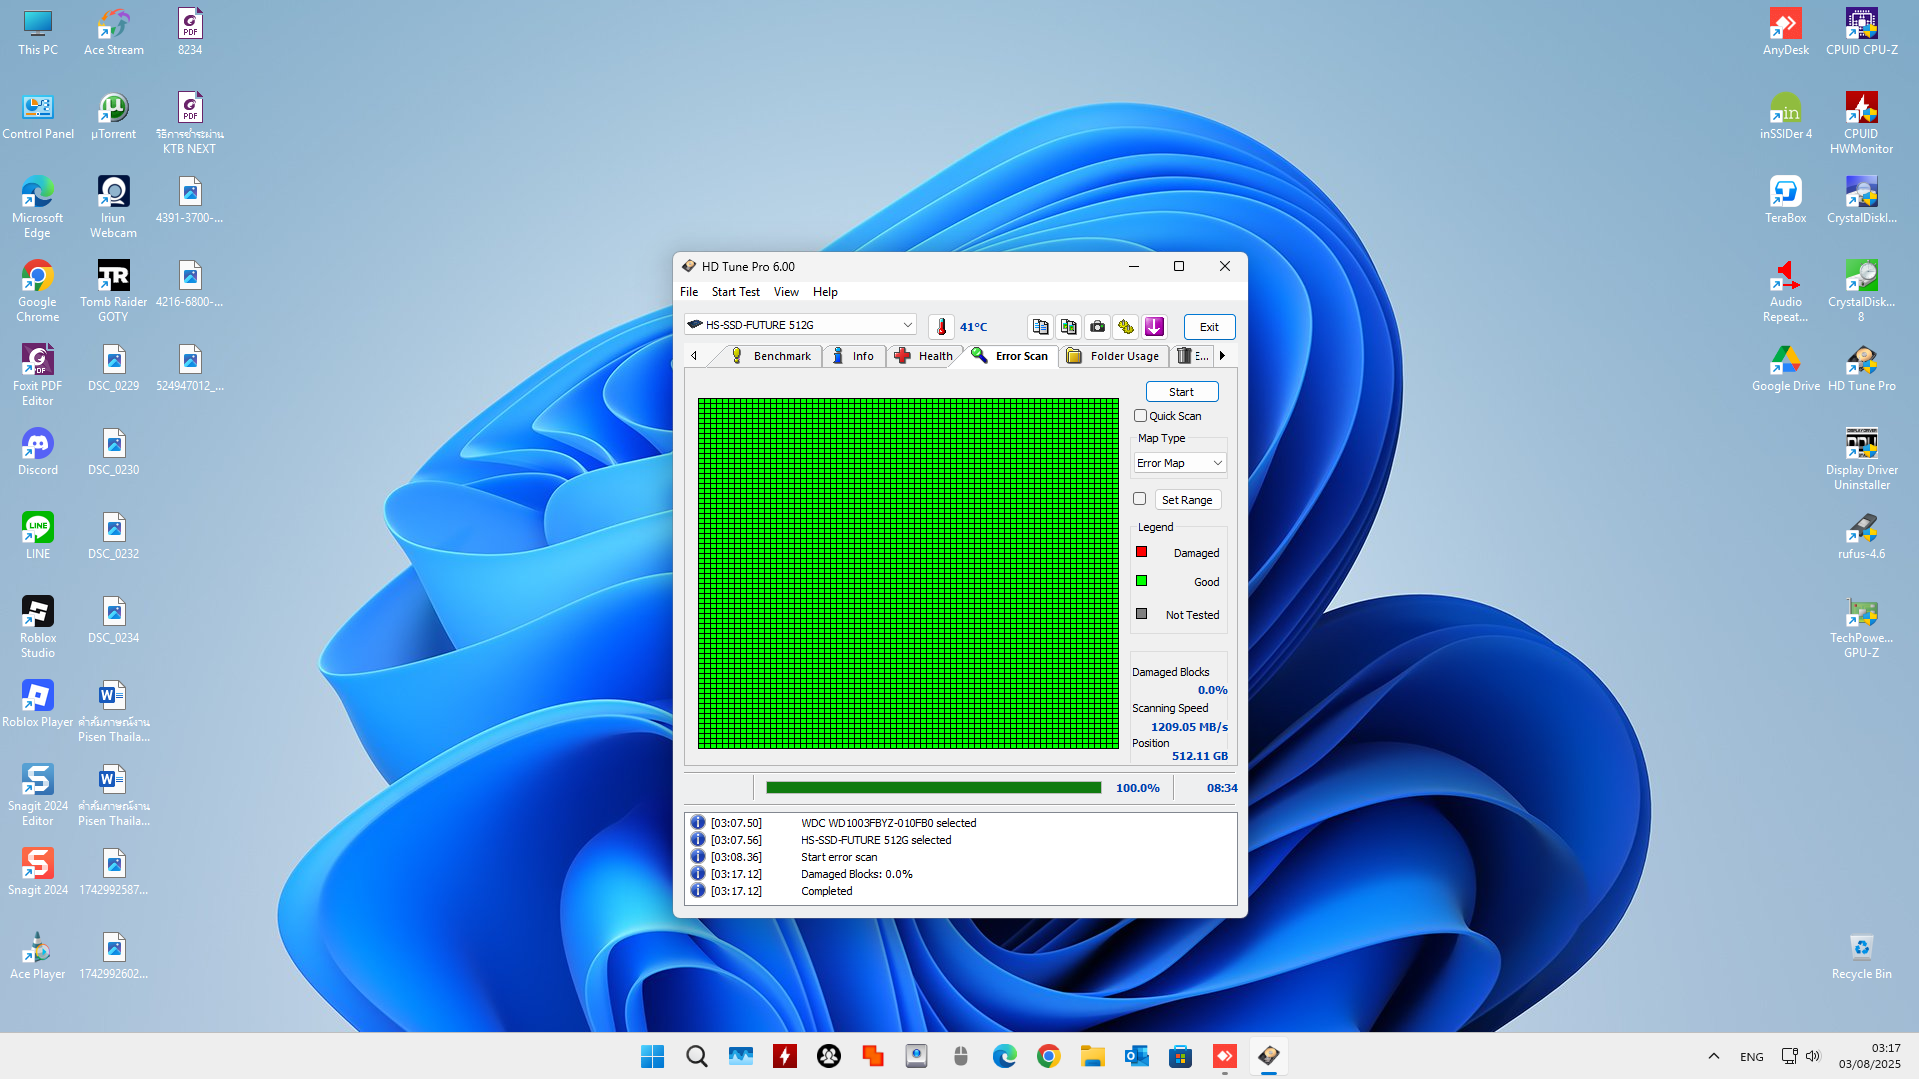Open File Explorer from taskbar

1092,1056
